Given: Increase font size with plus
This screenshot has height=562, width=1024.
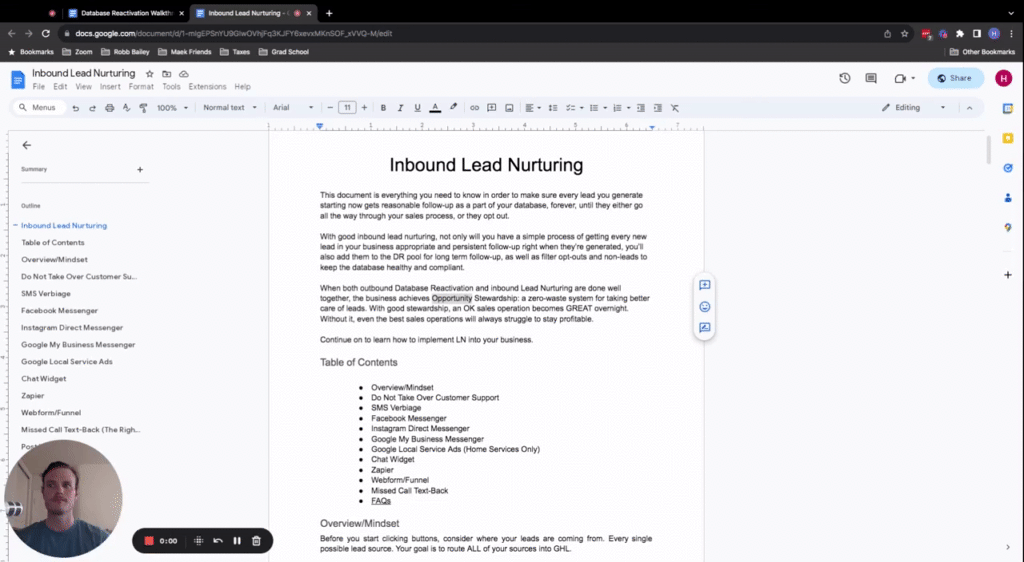Looking at the screenshot, I should (x=364, y=108).
